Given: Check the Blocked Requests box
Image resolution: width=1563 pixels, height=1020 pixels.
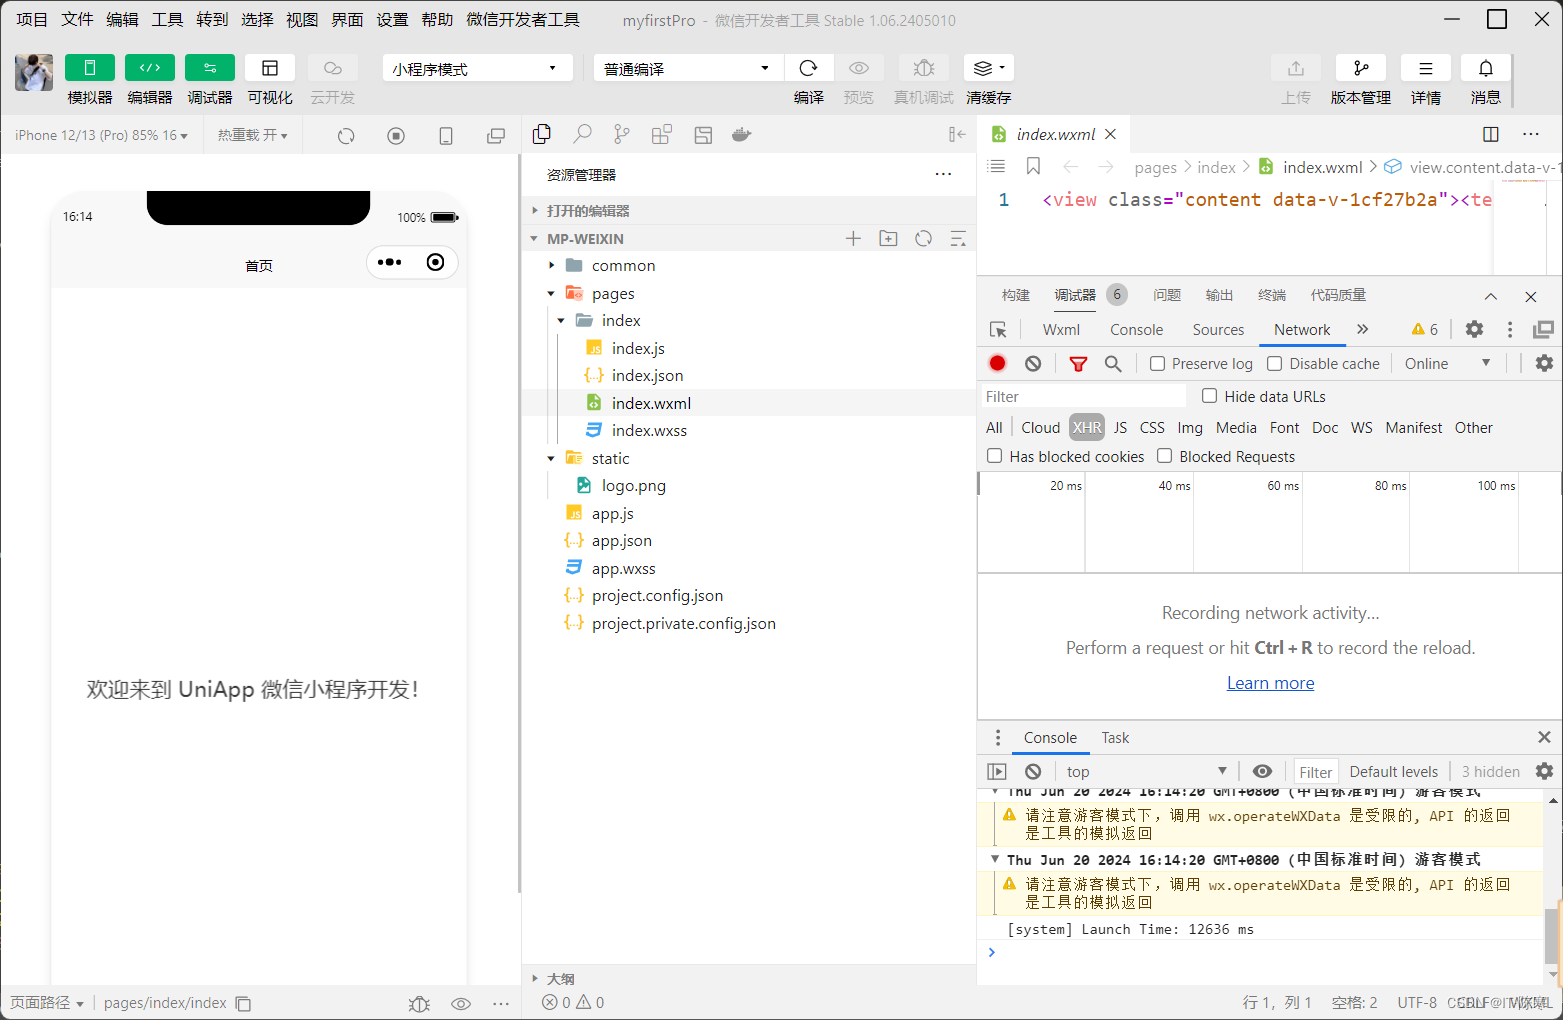Looking at the screenshot, I should 1164,456.
